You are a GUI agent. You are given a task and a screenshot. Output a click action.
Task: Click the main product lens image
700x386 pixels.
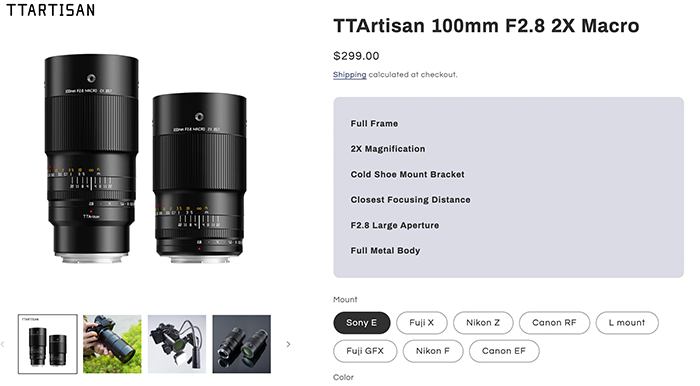tap(145, 158)
